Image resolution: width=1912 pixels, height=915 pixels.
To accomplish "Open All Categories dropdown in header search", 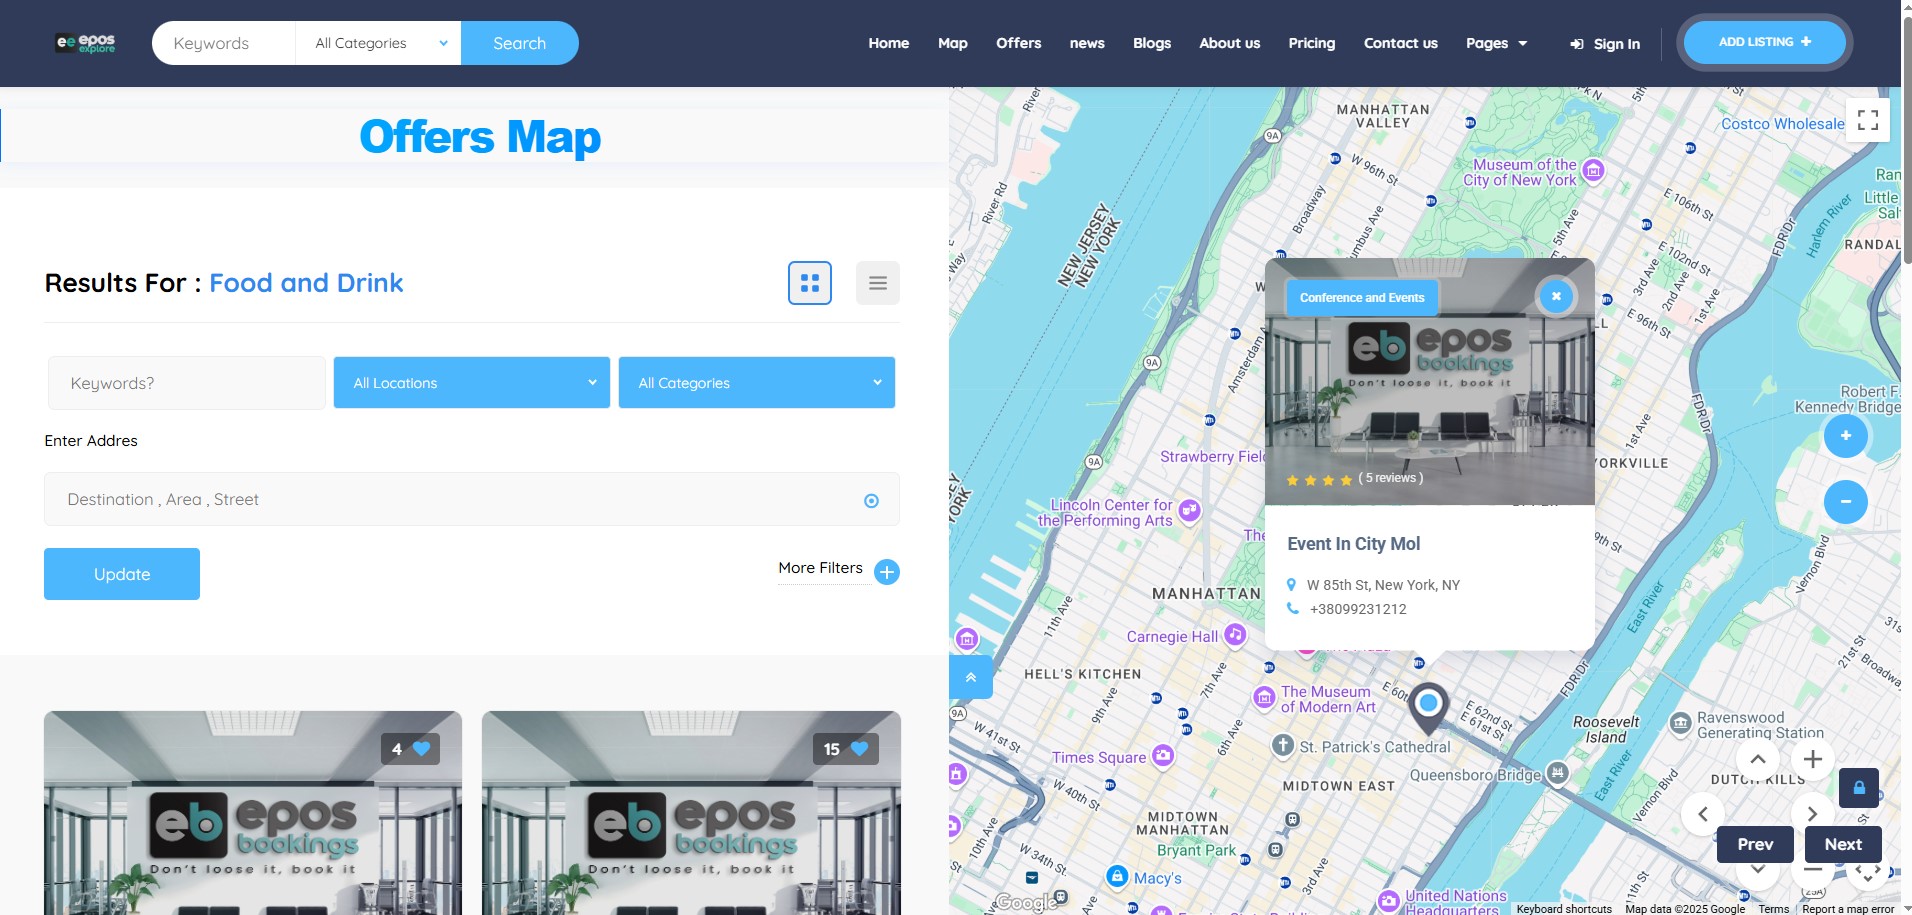I will pos(379,43).
